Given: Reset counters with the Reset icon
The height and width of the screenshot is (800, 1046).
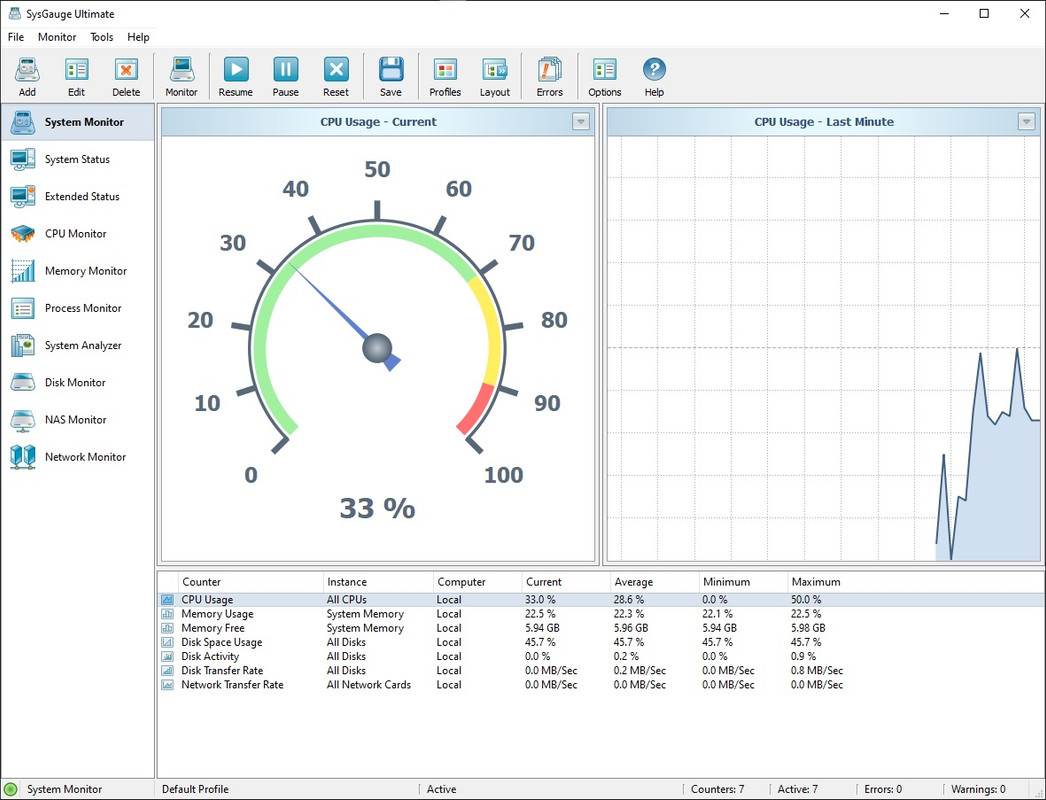Looking at the screenshot, I should coord(336,77).
